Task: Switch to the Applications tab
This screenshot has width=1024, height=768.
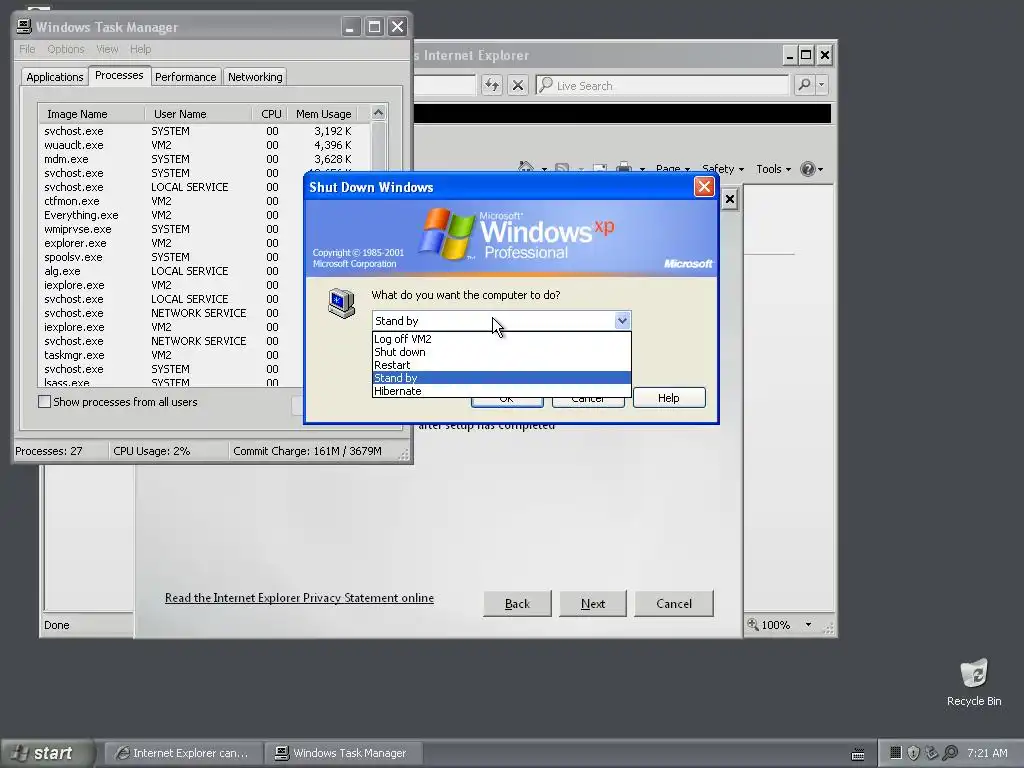Action: coord(54,77)
